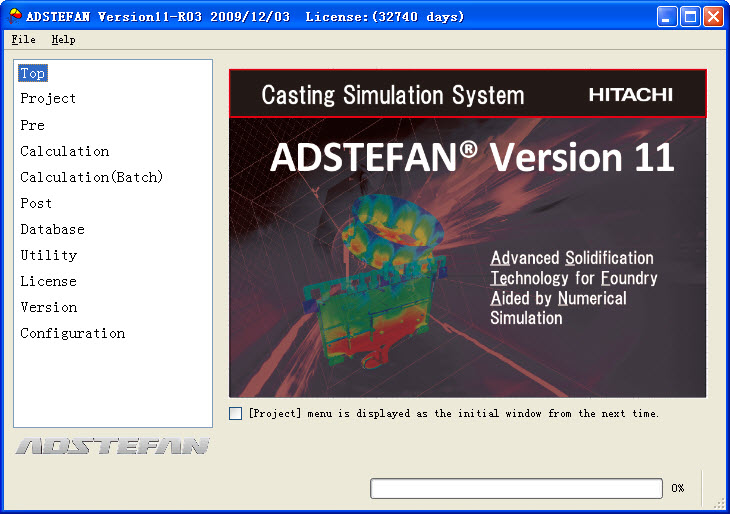Open Calculation(Batch) in the side list

[92, 177]
